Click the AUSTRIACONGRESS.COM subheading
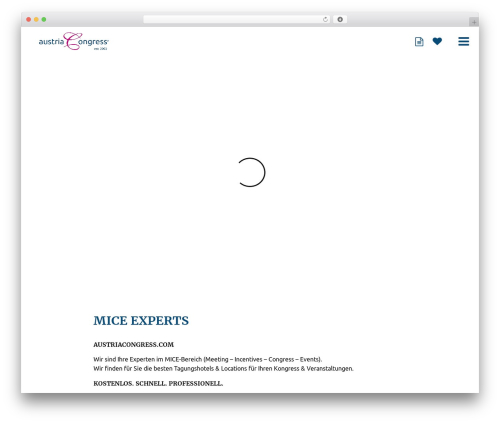The height and width of the screenshot is (423, 500). click(x=133, y=345)
